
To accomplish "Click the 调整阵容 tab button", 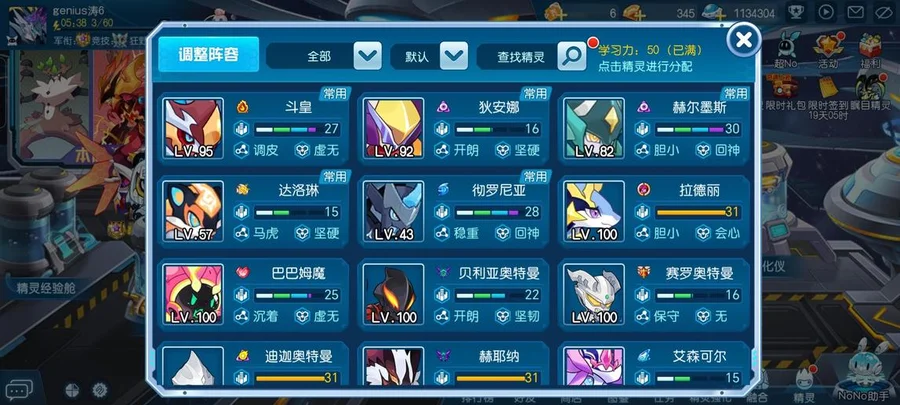I will pyautogui.click(x=208, y=54).
